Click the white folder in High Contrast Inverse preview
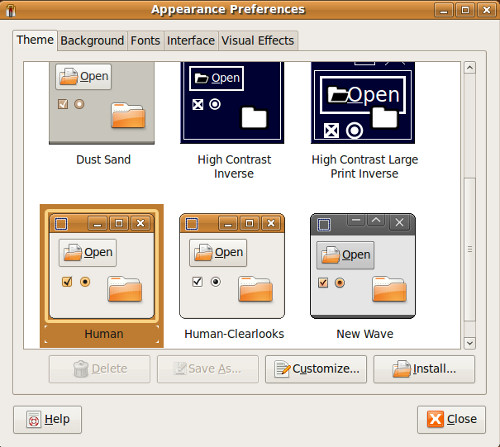This screenshot has height=447, width=500. point(254,117)
